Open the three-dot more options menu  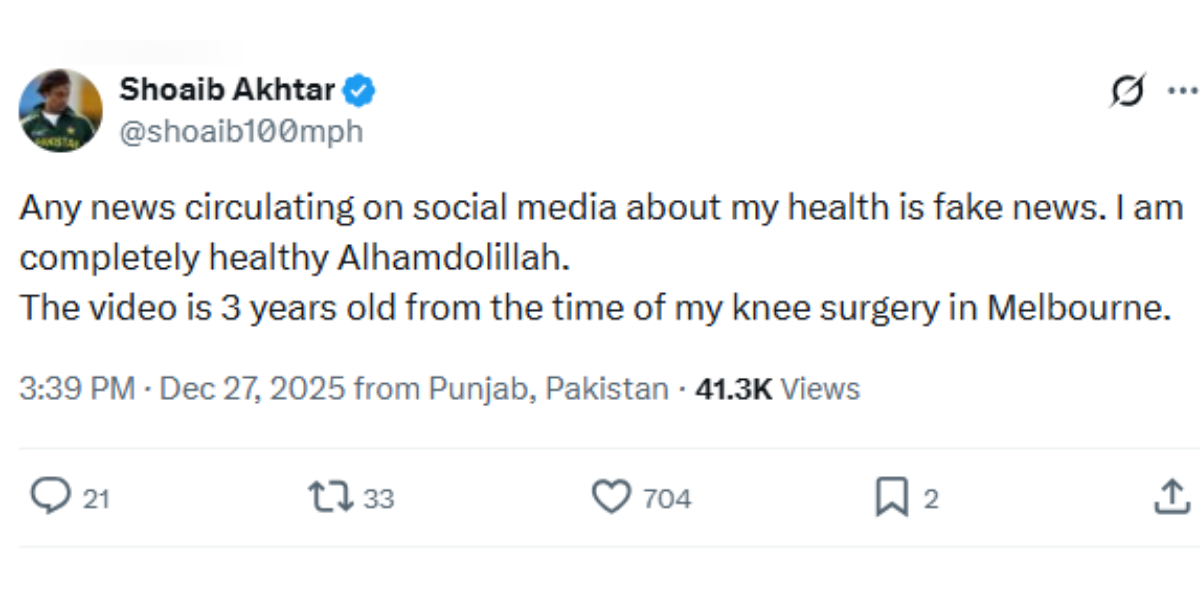tap(1182, 90)
